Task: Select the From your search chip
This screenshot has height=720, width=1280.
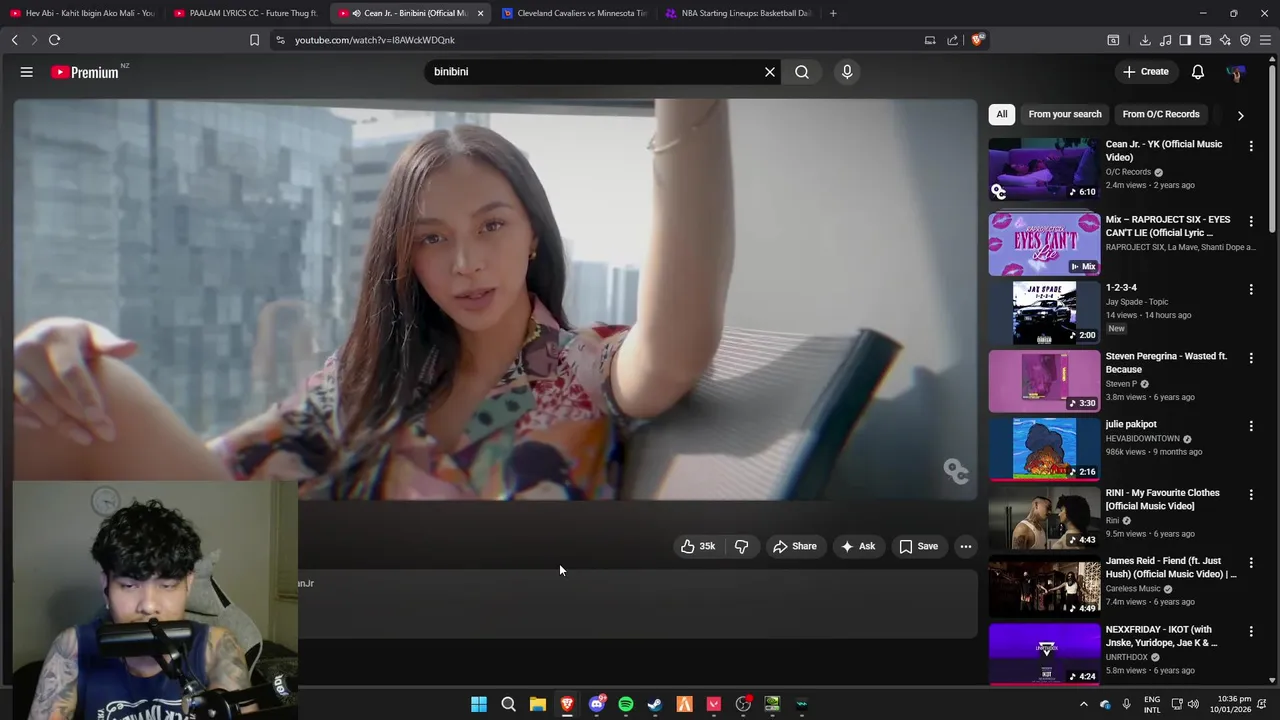Action: [x=1065, y=114]
